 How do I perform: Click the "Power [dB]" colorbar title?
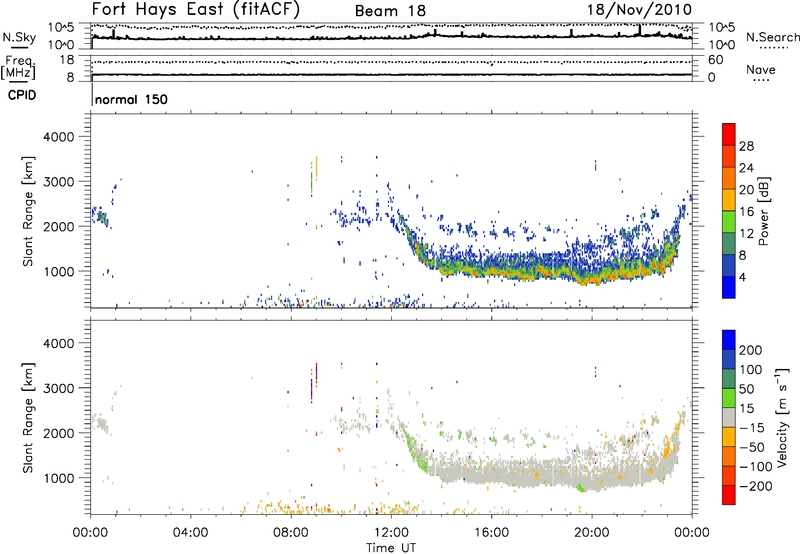(x=763, y=211)
